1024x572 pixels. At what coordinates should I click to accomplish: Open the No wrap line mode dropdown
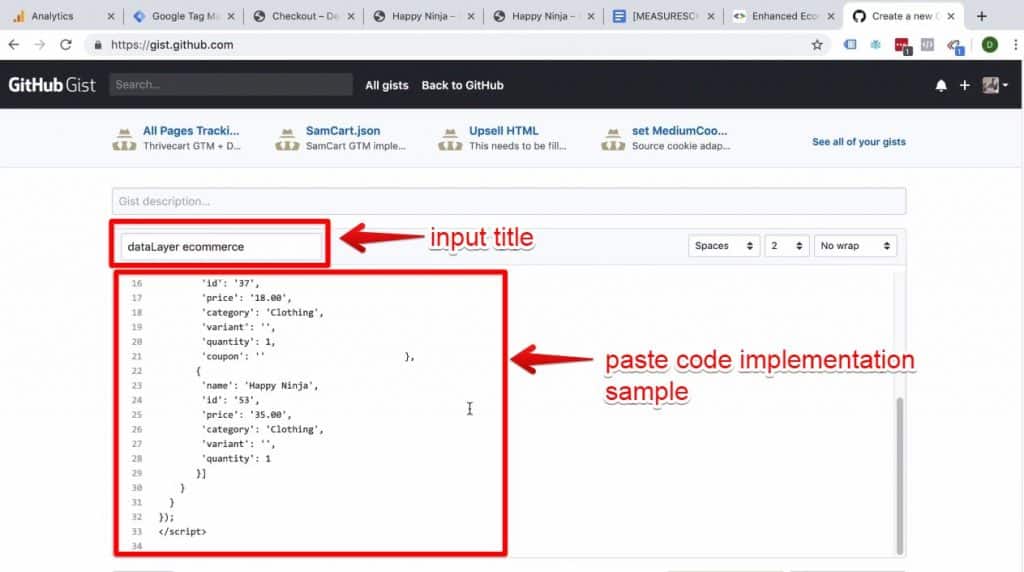tap(855, 246)
